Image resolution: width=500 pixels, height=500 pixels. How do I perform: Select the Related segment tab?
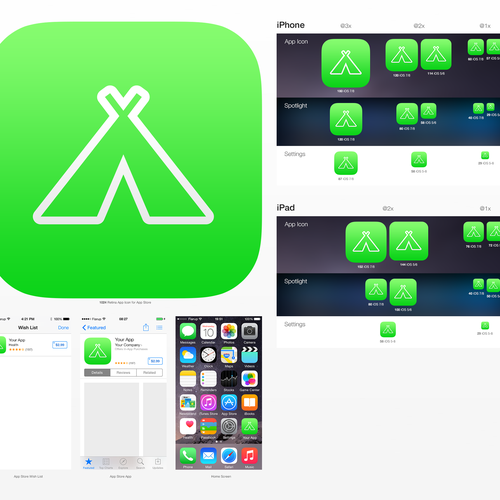tap(149, 373)
